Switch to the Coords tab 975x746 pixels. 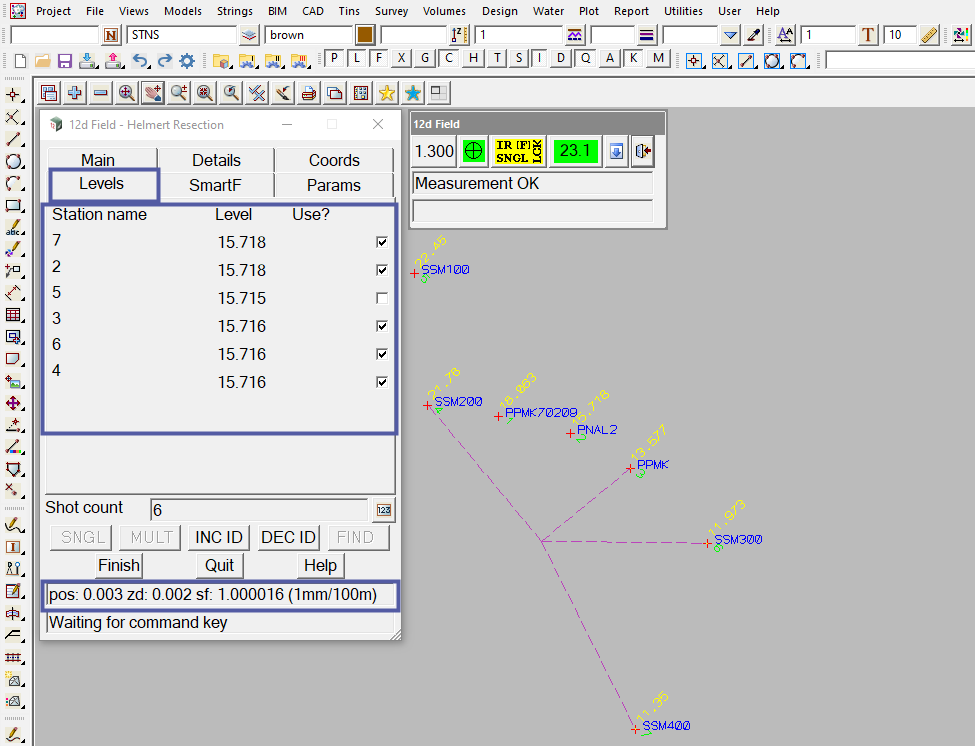pos(334,160)
